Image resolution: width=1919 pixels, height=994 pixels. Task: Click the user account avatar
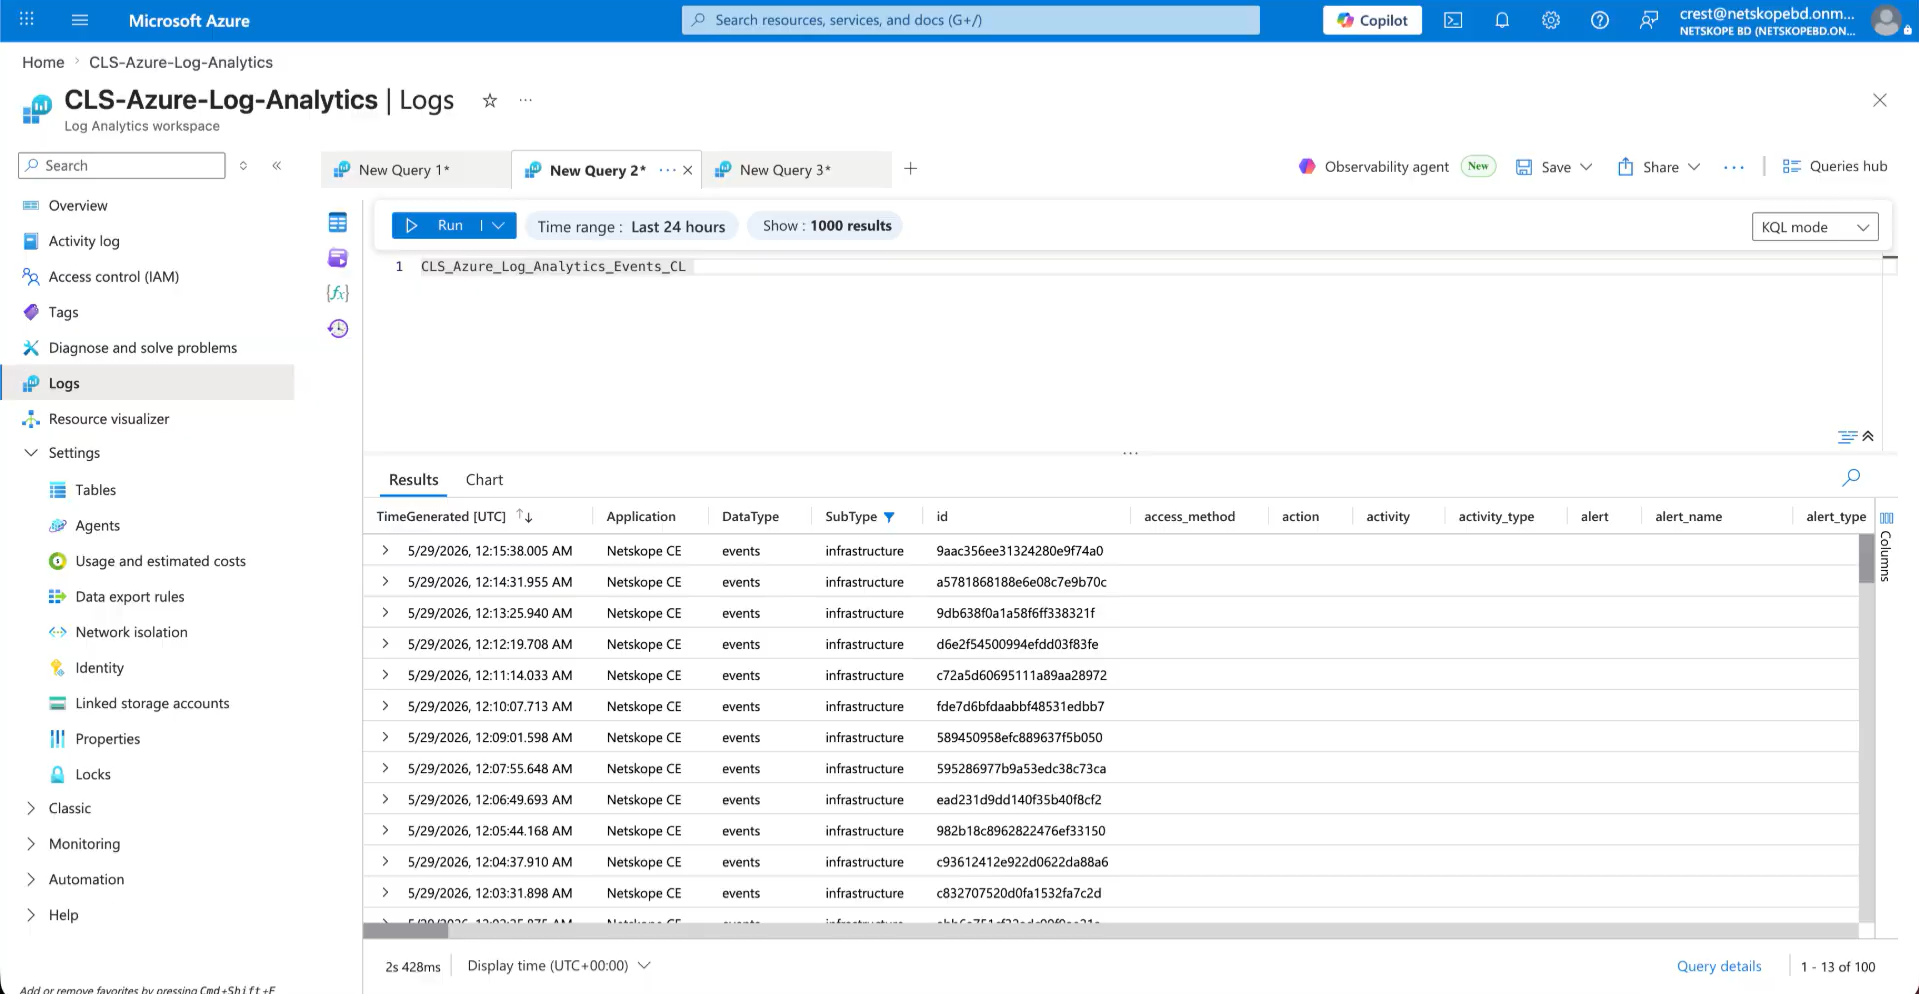pyautogui.click(x=1886, y=20)
